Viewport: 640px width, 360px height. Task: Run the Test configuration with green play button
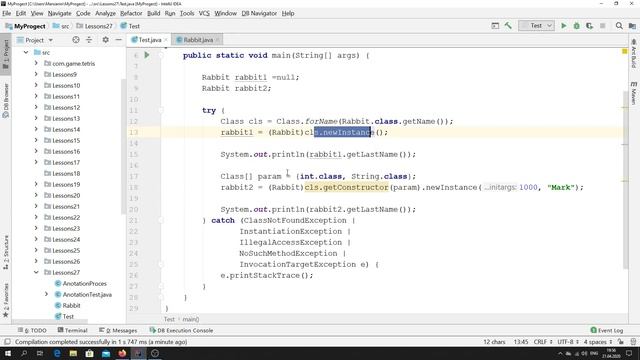point(564,26)
